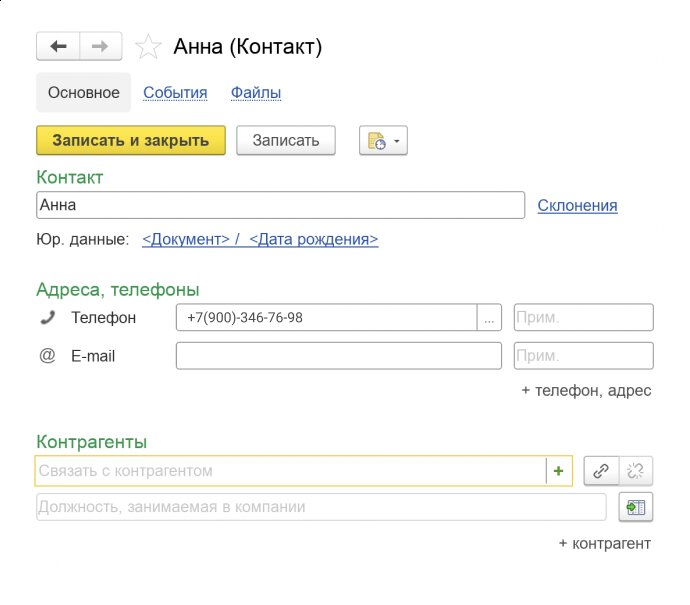The image size is (690, 605).
Task: Open the <Документ> / <Дата рождения> link
Action: point(260,239)
